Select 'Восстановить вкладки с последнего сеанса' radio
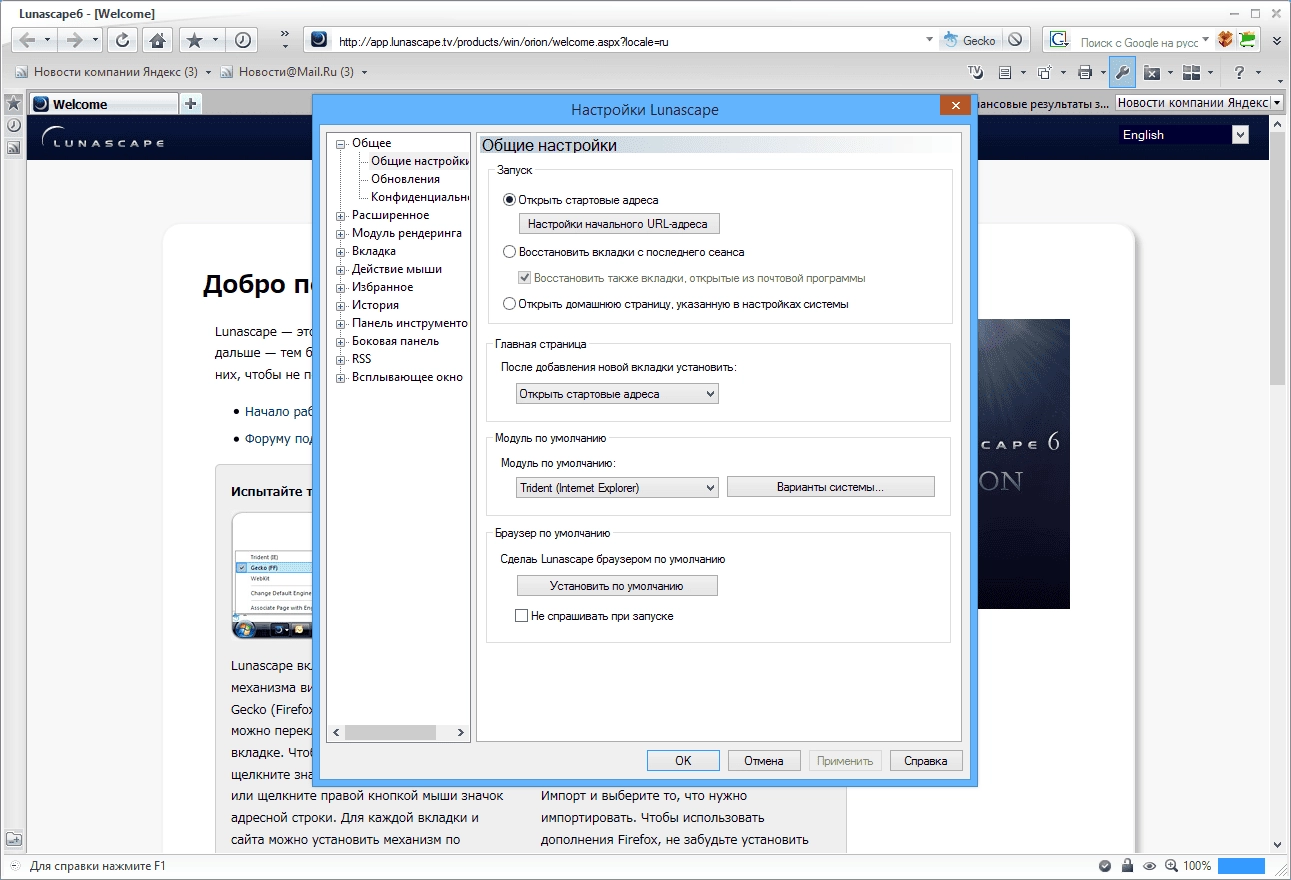This screenshot has width=1291, height=880. click(x=510, y=252)
